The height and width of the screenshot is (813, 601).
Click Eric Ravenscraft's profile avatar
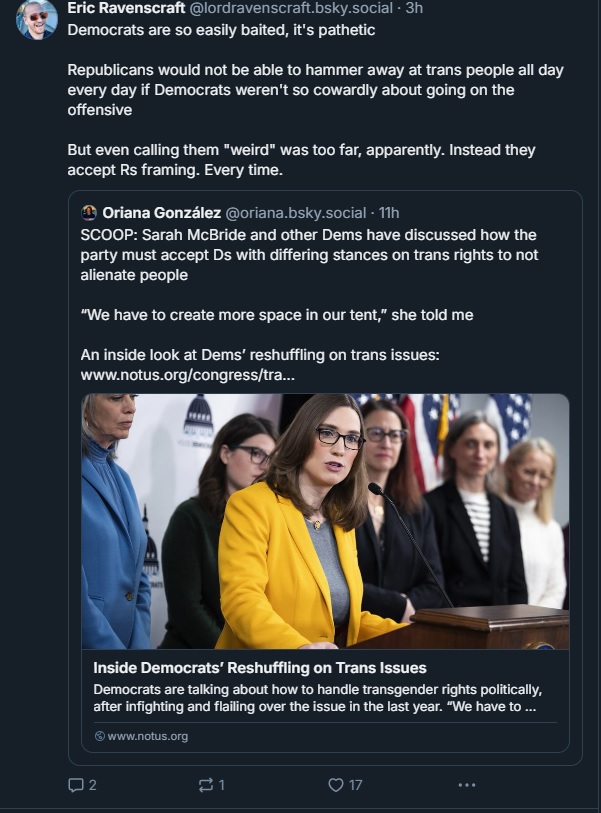click(x=36, y=20)
